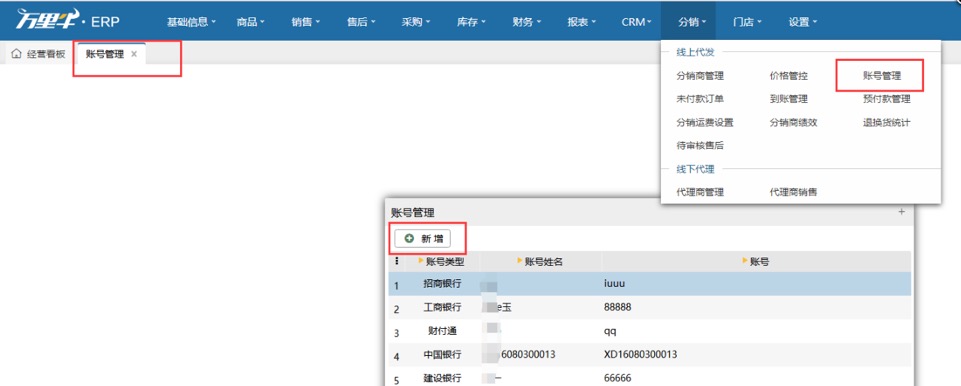This screenshot has height=386, width=961.
Task: Open 价格管控 menu entry
Action: tap(789, 76)
